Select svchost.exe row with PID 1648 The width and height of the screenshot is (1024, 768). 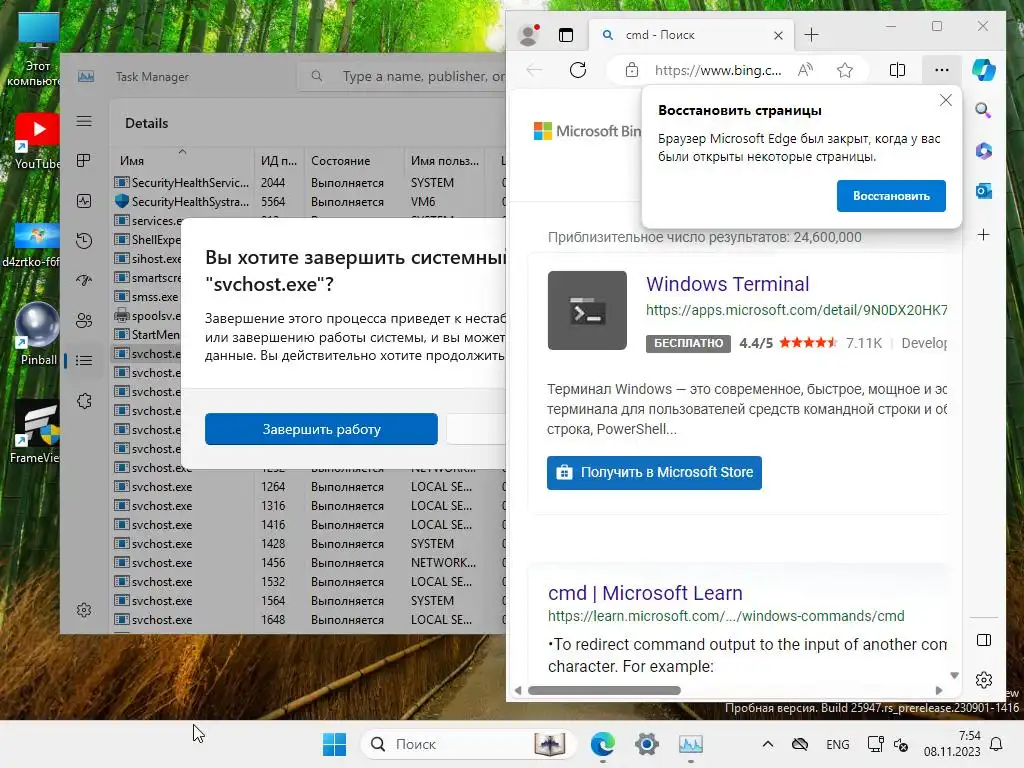coord(309,620)
